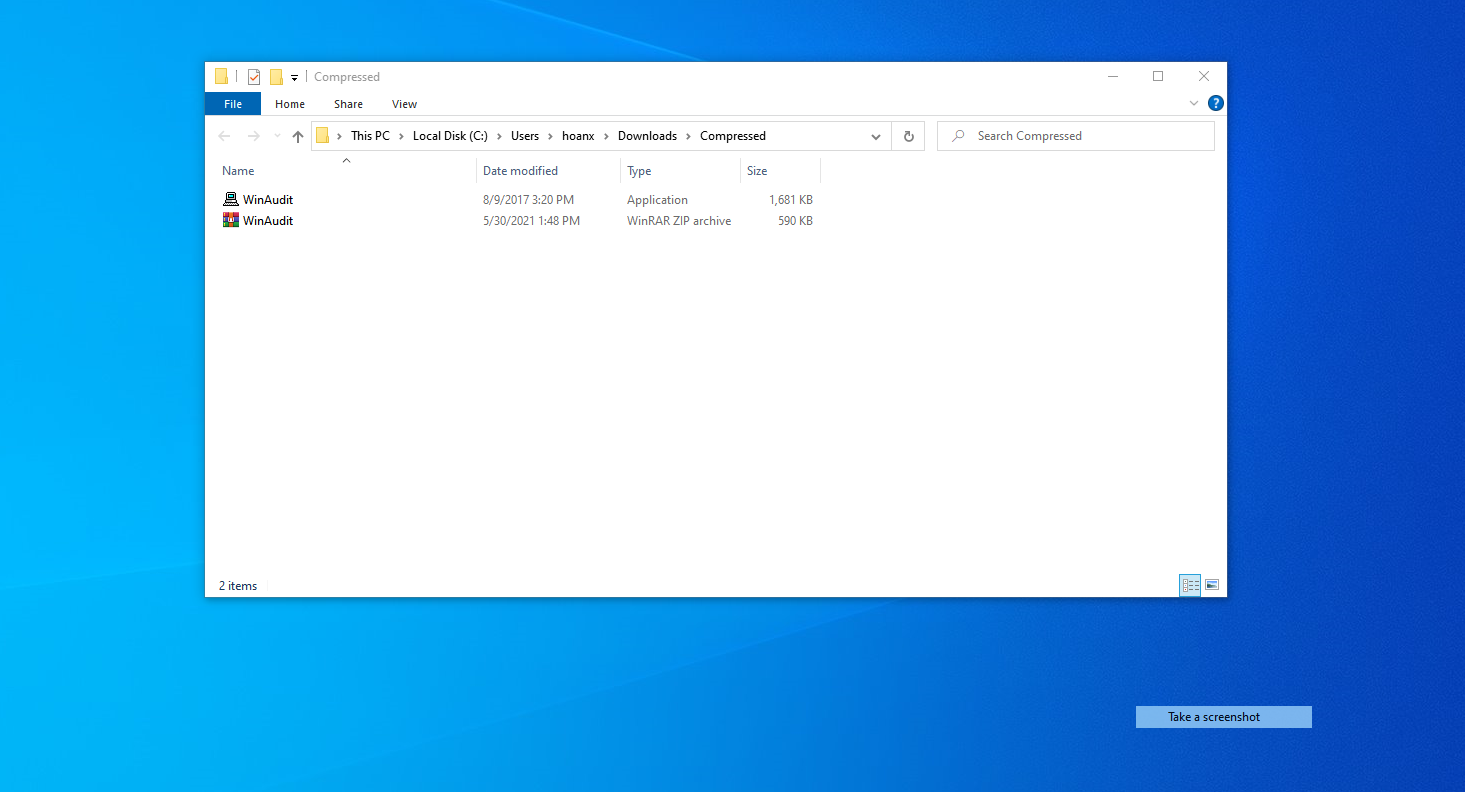
Task: Open the File menu
Action: [x=233, y=104]
